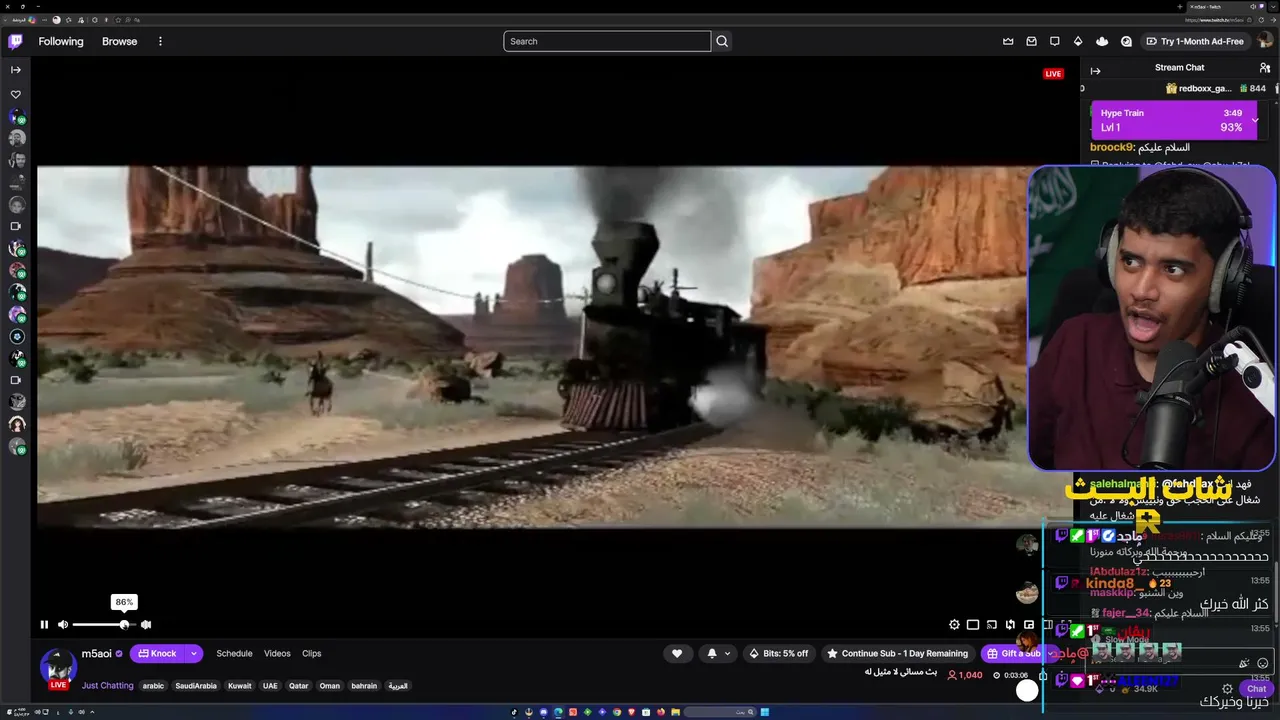
Task: Select the SaudiArabia tag
Action: [196, 686]
